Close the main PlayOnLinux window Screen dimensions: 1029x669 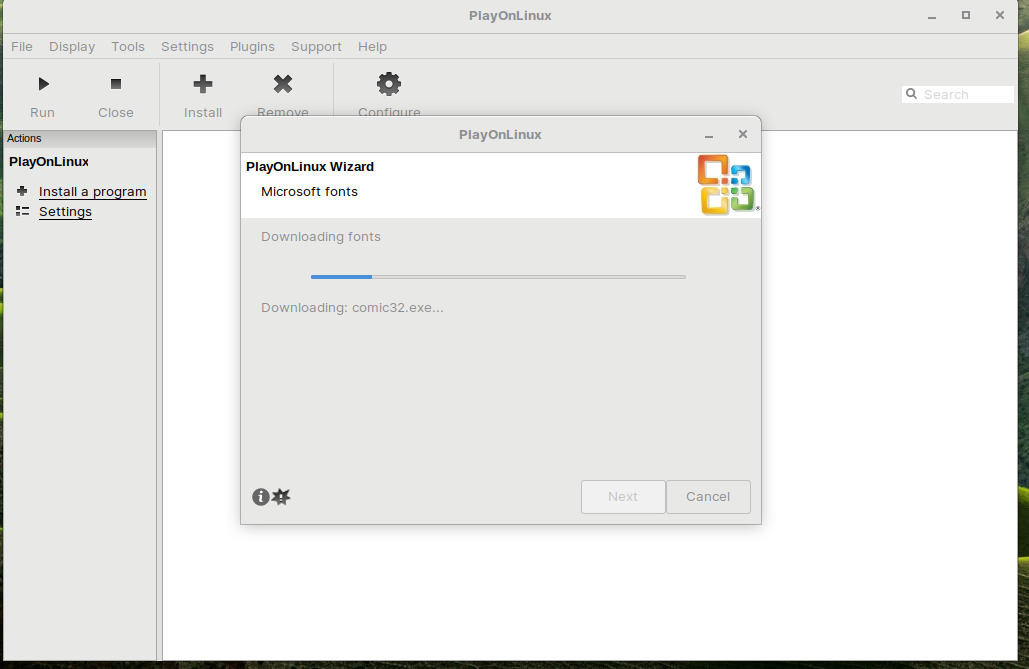[x=1000, y=15]
